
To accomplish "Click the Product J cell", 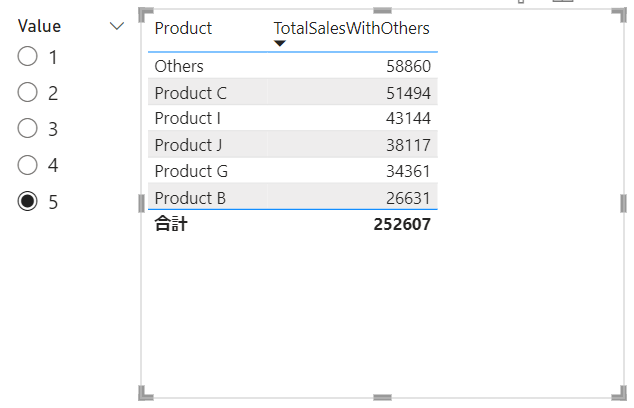I will pyautogui.click(x=188, y=145).
